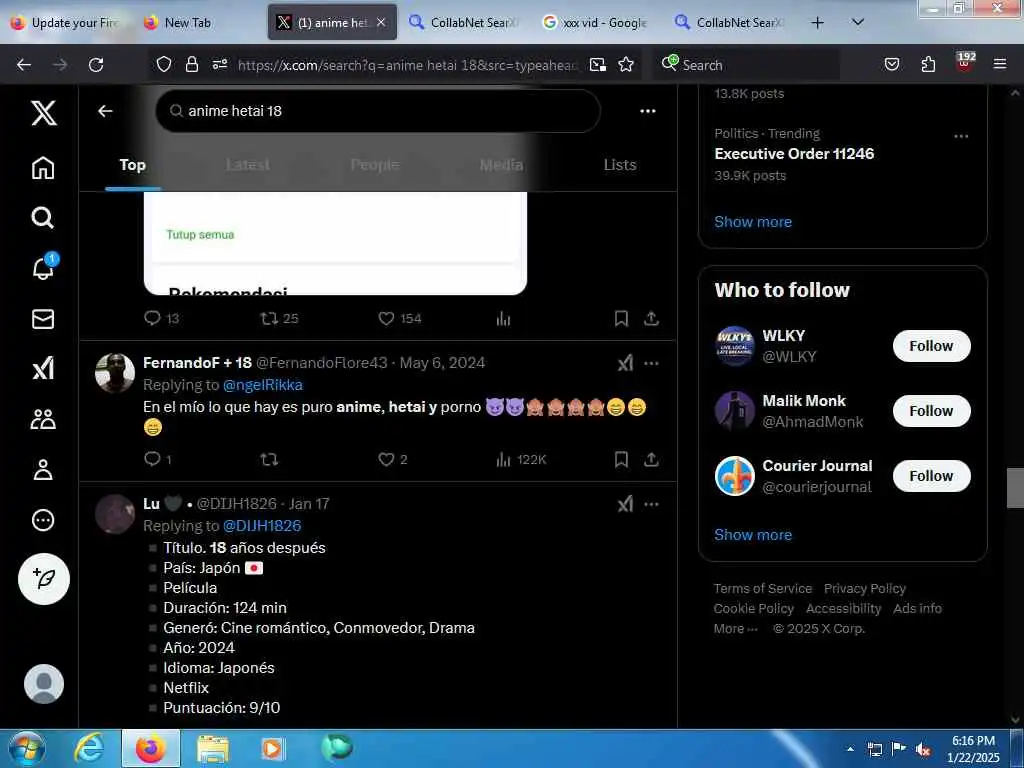Ask Grok about Lu's post

coord(625,504)
